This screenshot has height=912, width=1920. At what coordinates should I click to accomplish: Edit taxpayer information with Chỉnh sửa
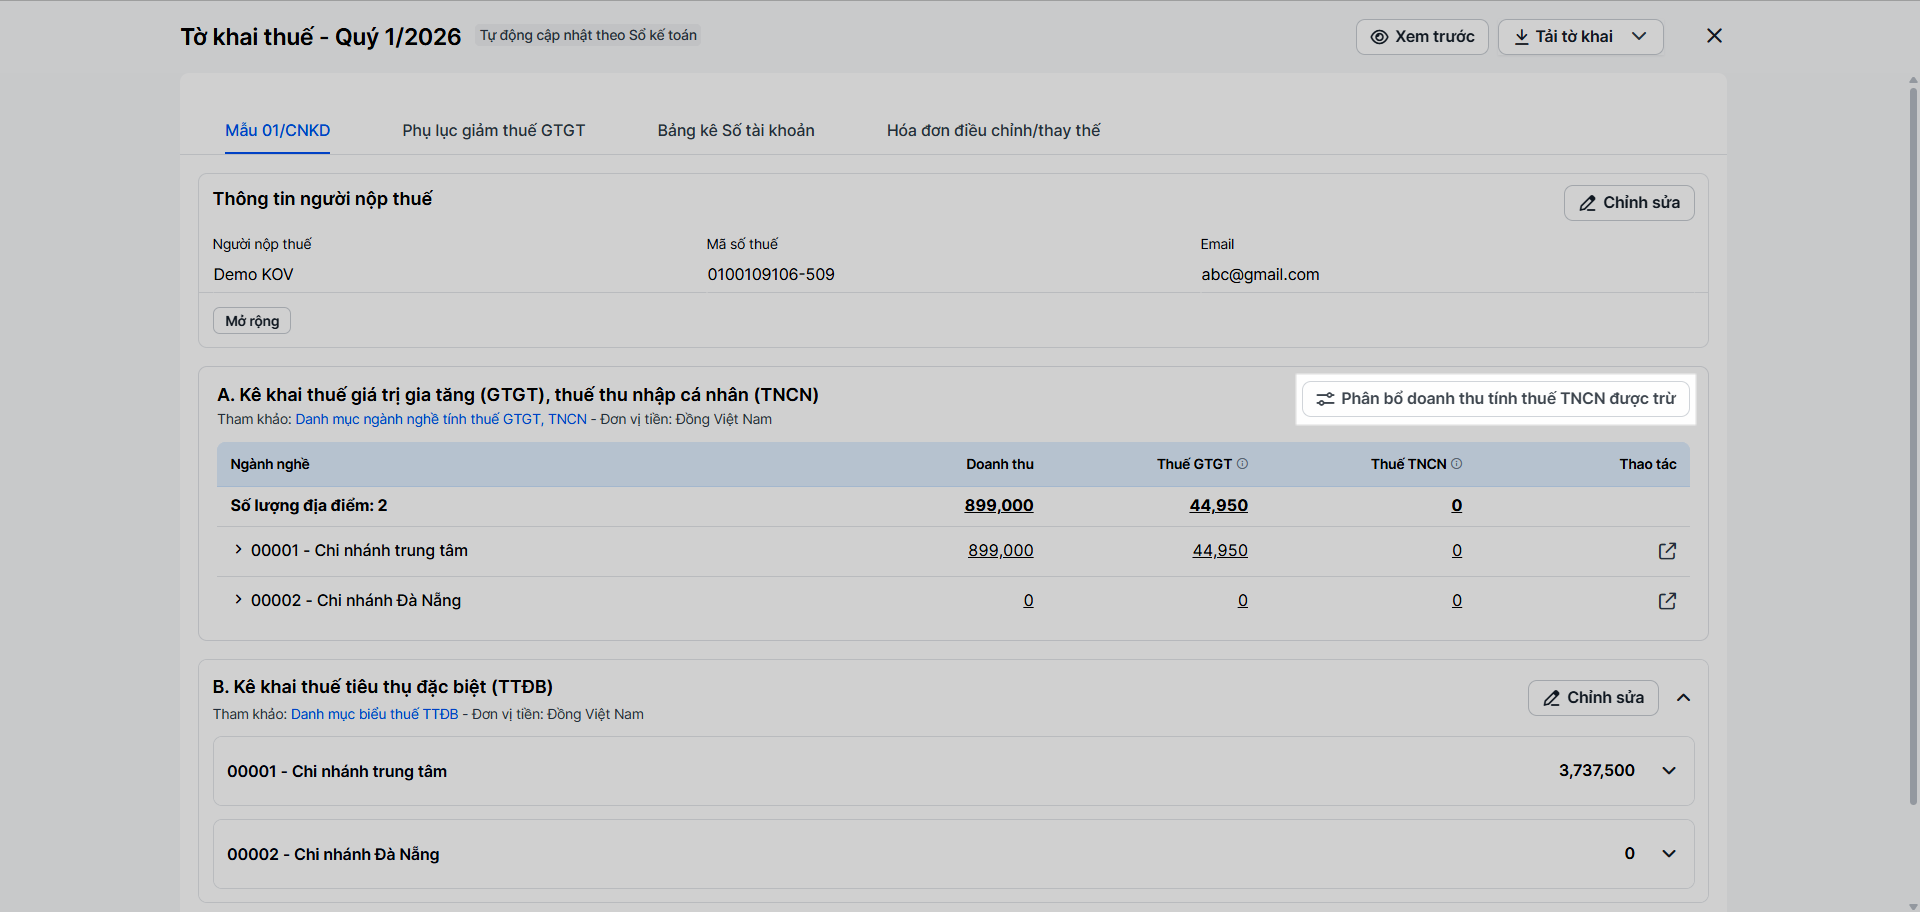tap(1628, 203)
